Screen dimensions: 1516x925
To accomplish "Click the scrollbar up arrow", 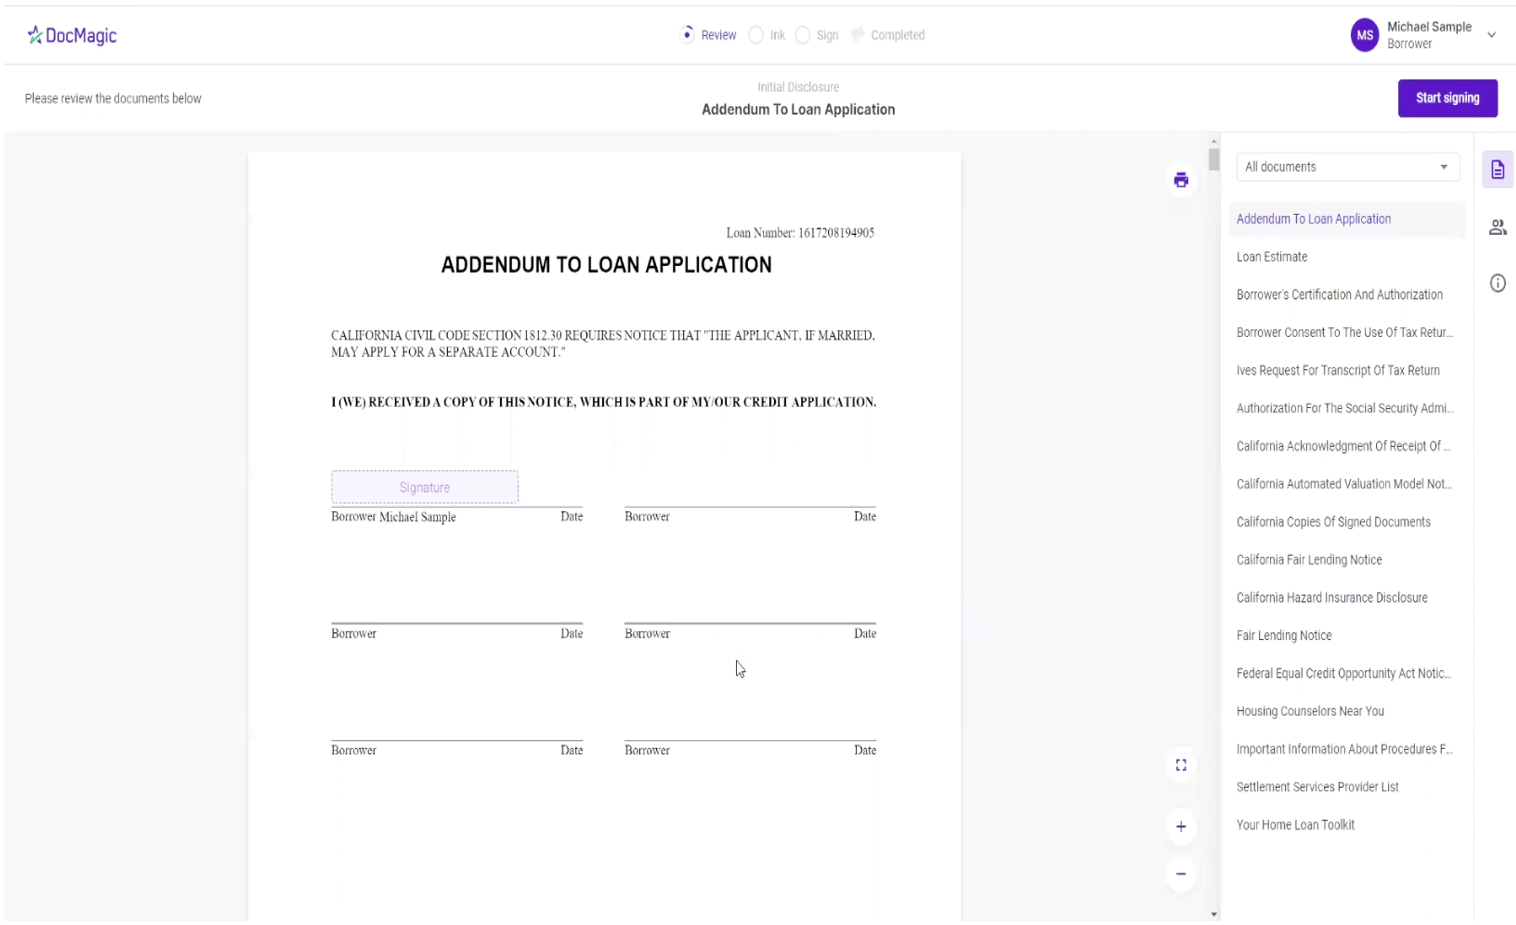I will tap(1214, 141).
